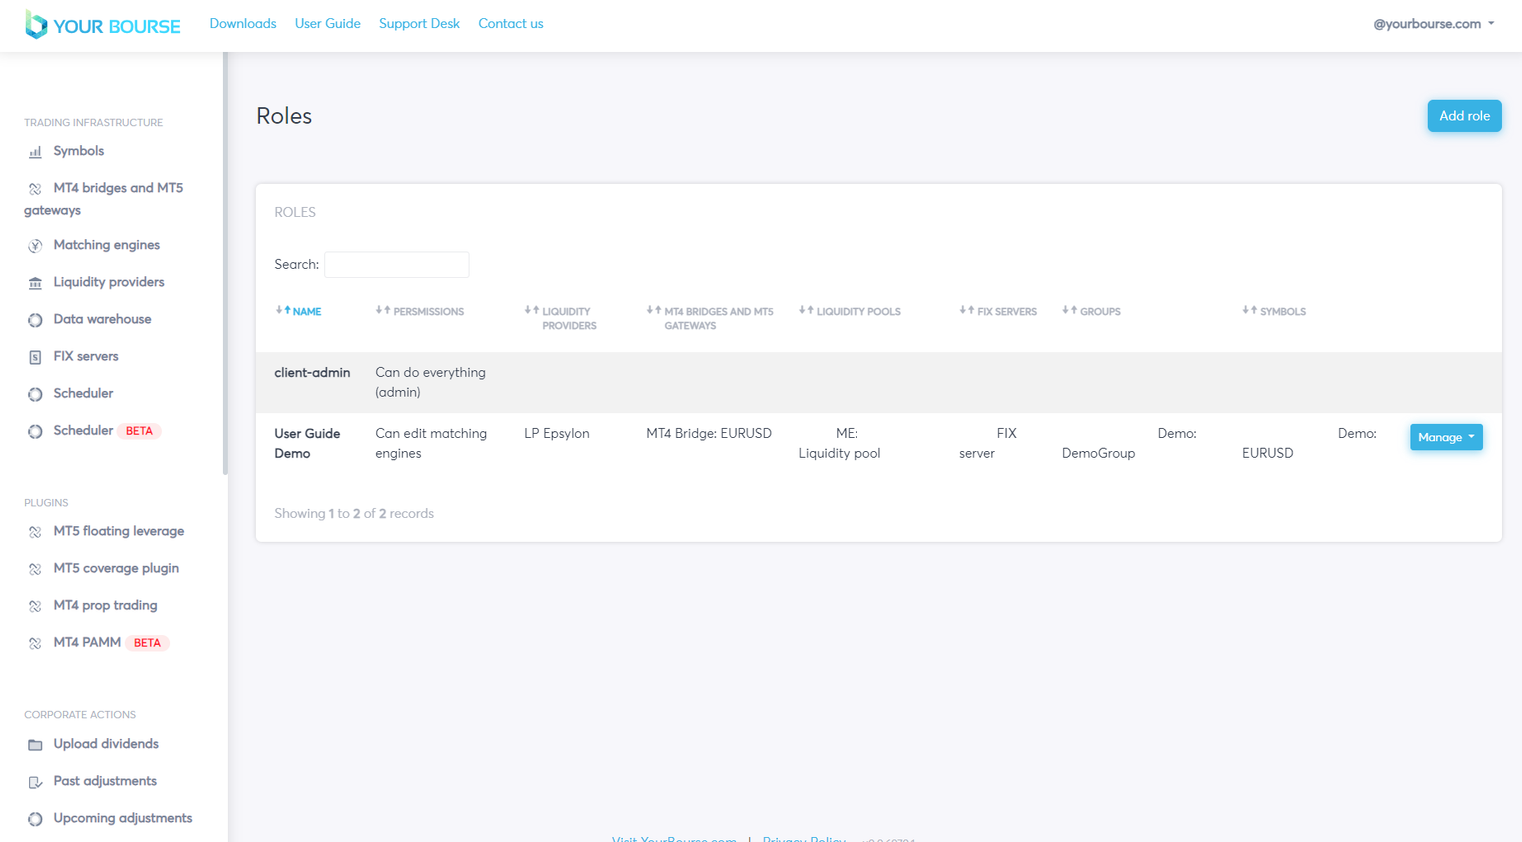This screenshot has height=842, width=1522.
Task: Click the Upload dividends folder icon
Action: coord(35,745)
